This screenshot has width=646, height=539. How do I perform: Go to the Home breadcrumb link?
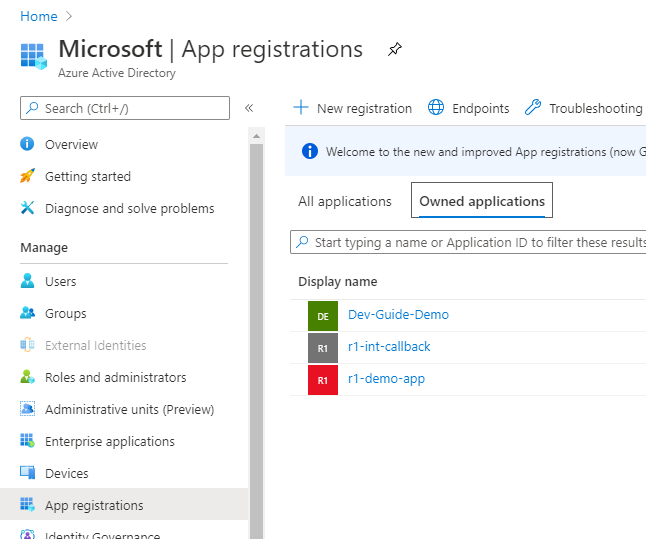(x=39, y=16)
